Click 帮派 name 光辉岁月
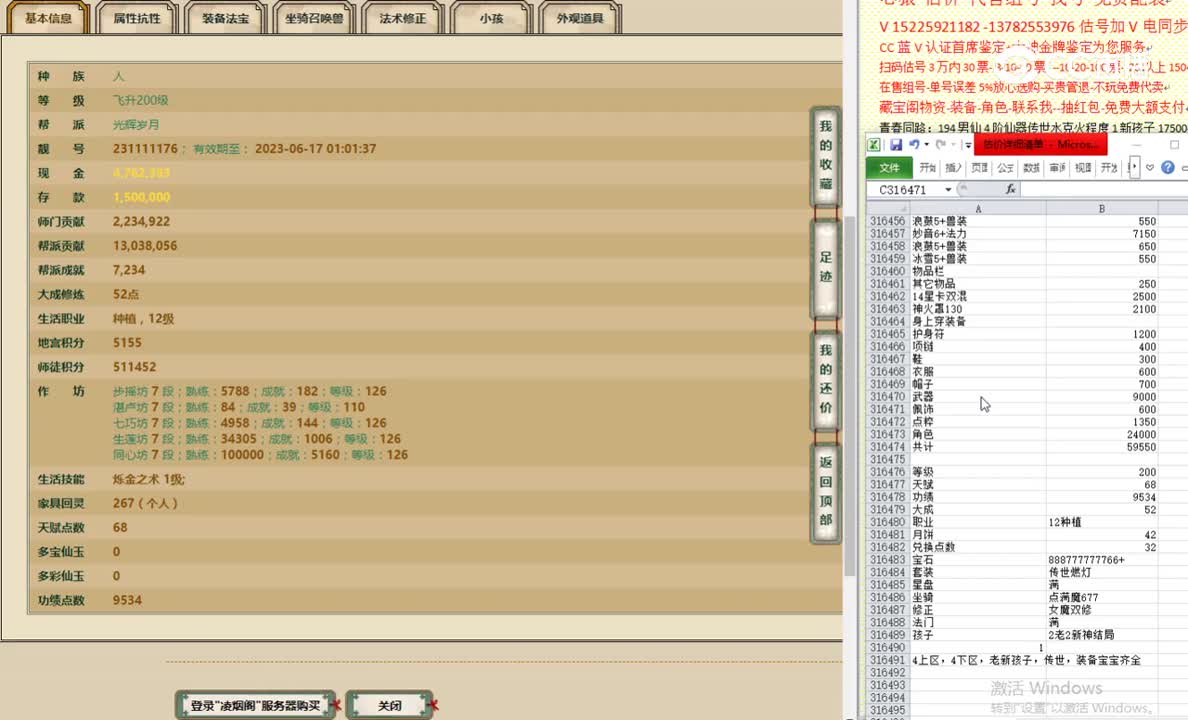The height and width of the screenshot is (720, 1188). [136, 124]
